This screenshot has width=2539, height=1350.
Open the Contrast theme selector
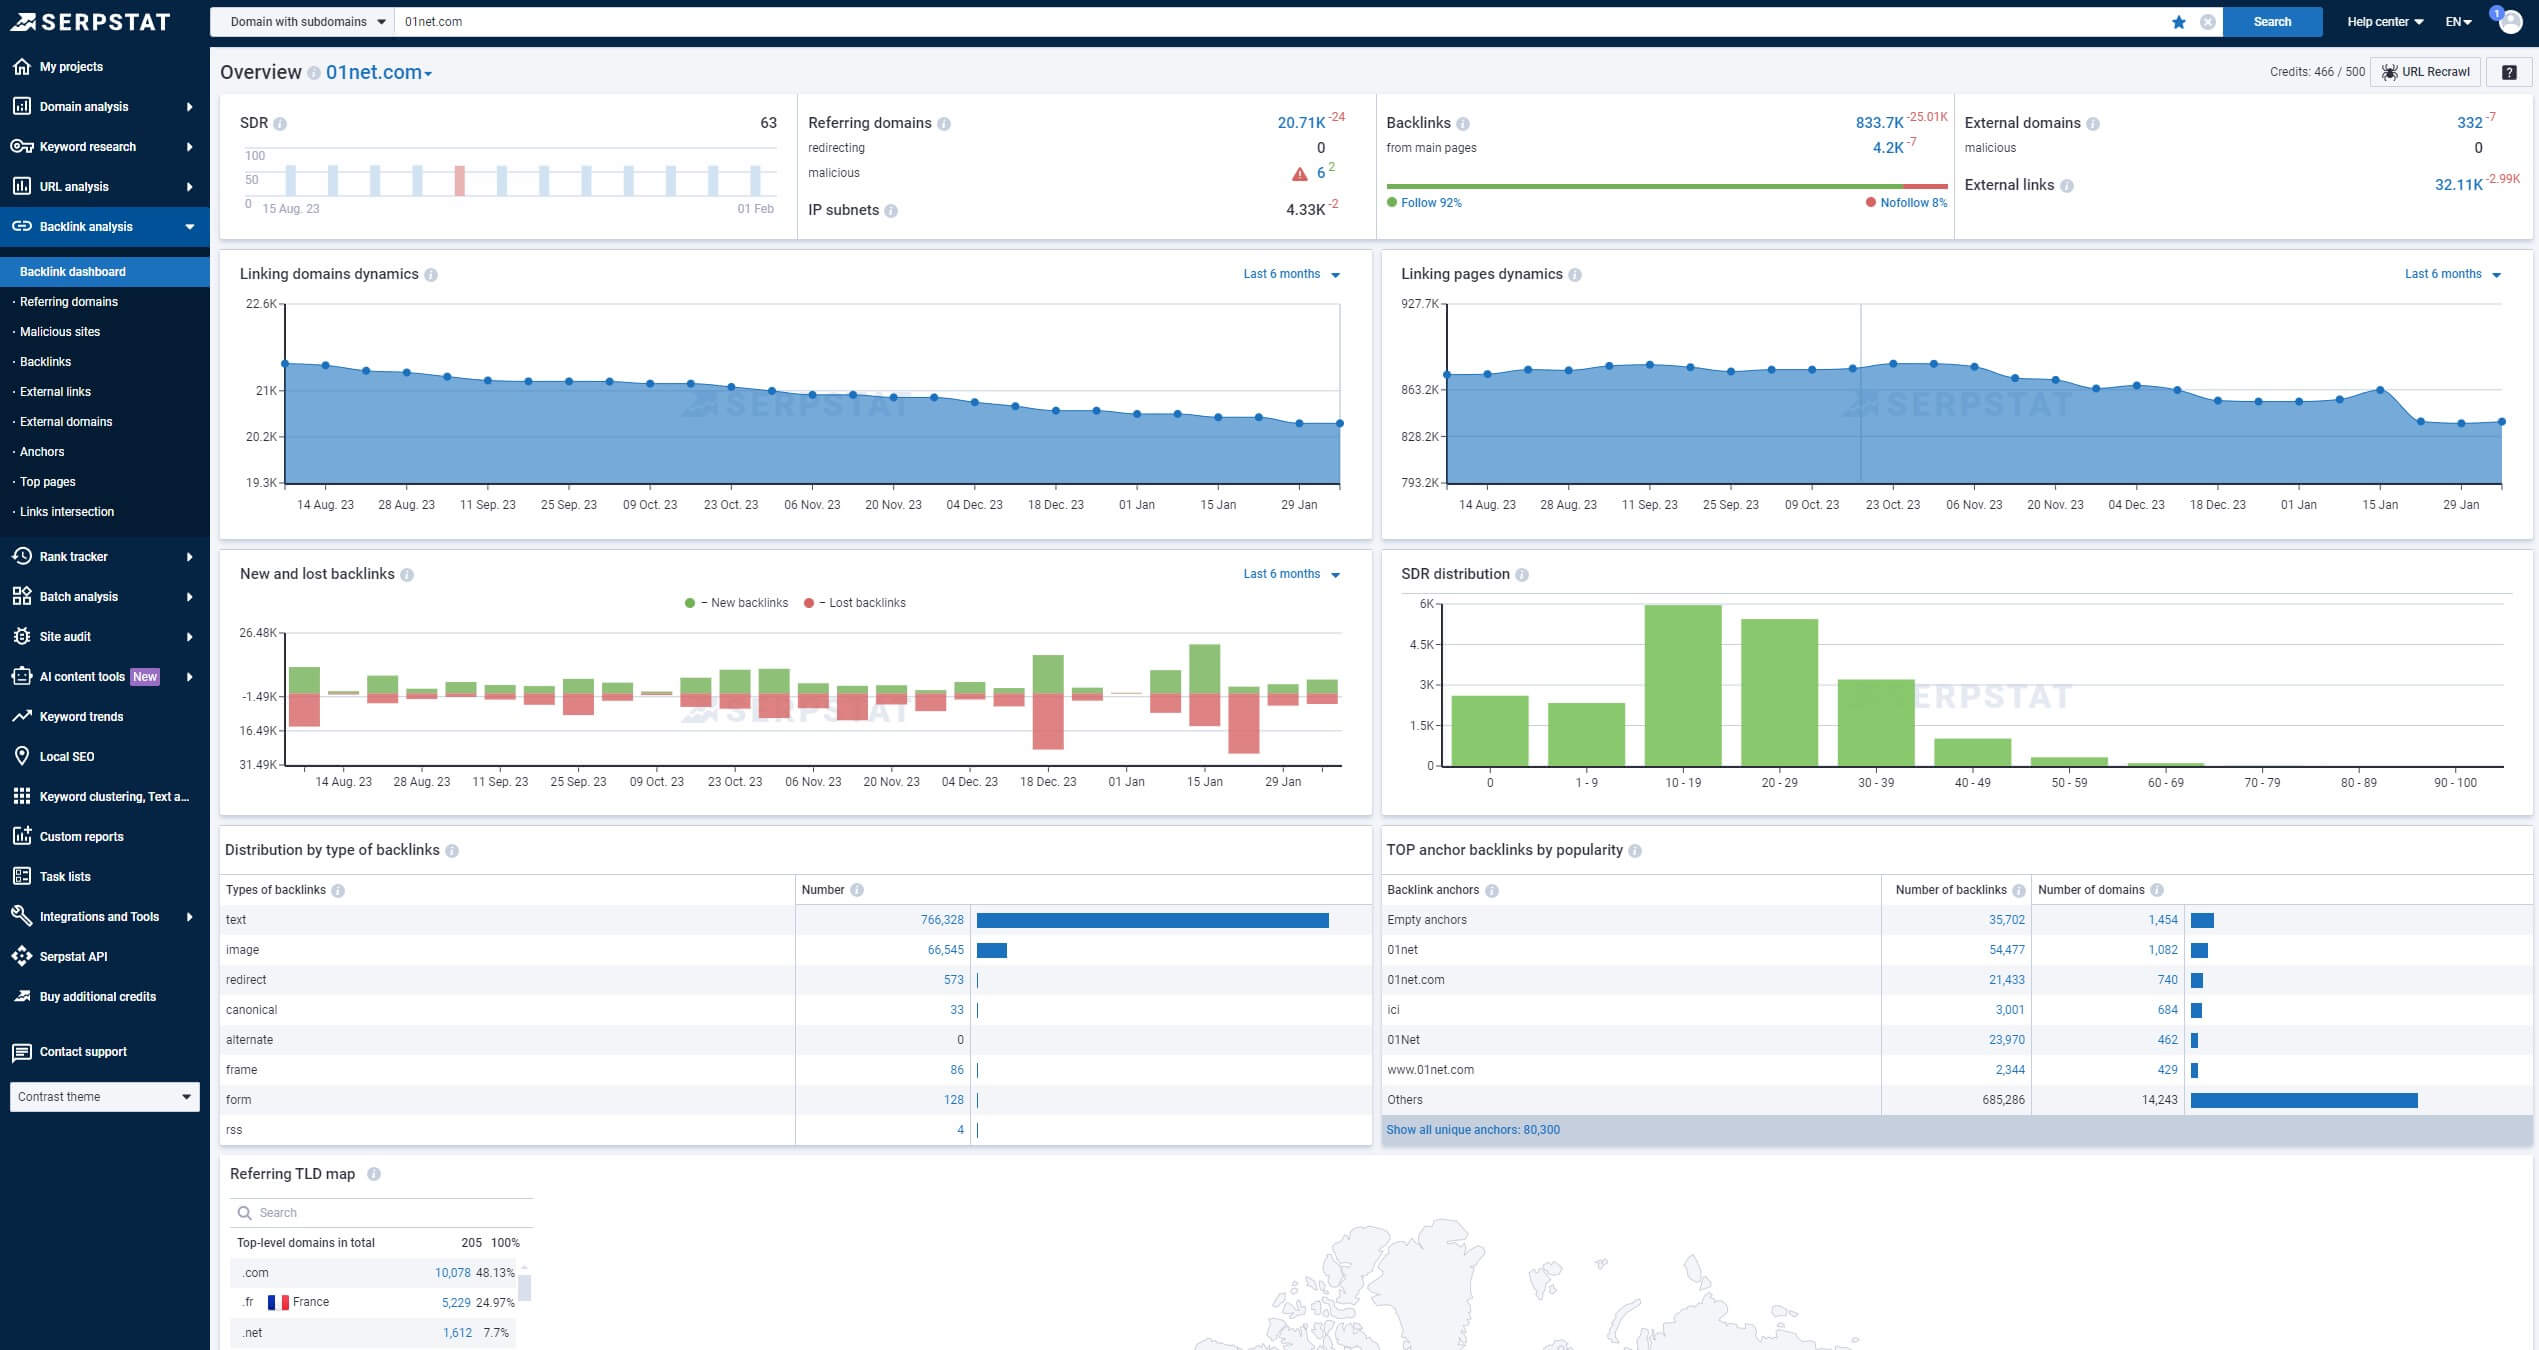105,1097
